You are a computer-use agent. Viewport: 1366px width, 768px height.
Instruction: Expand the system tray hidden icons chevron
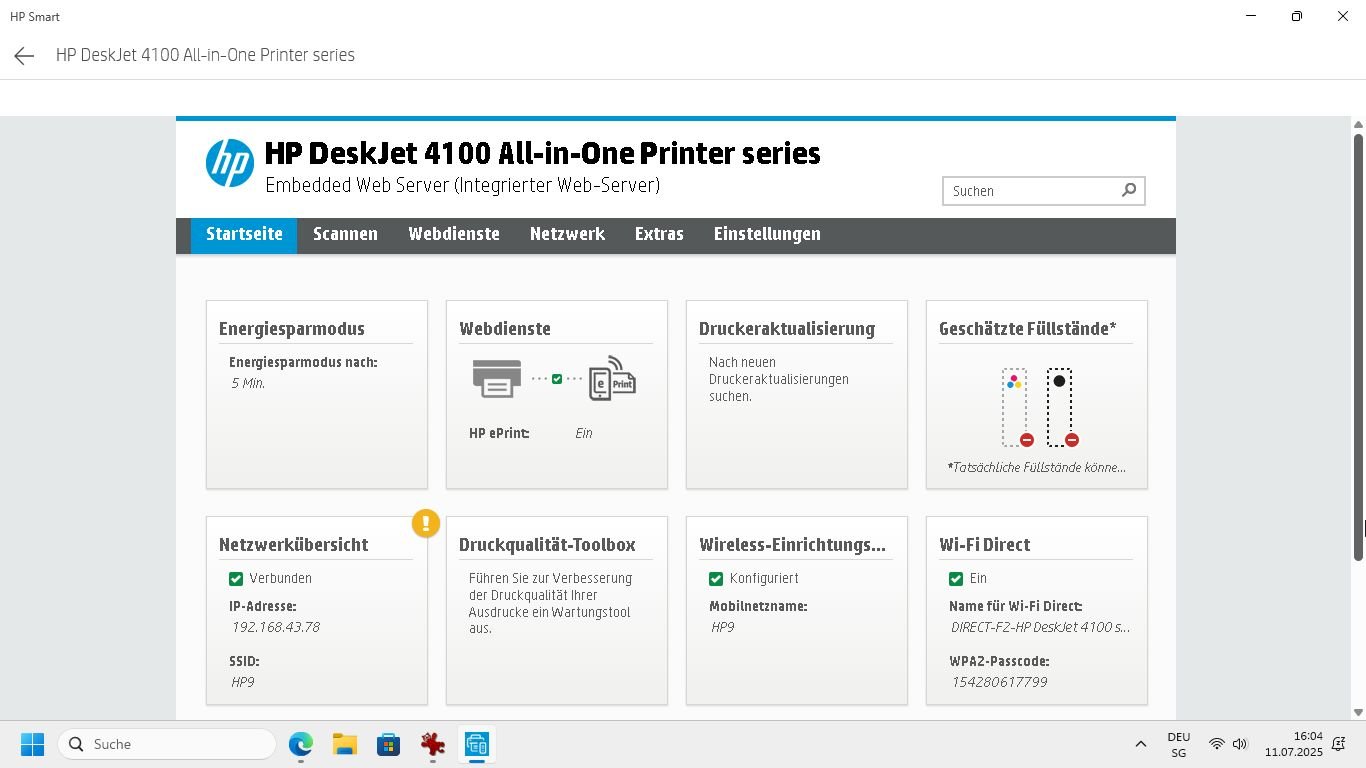1140,744
